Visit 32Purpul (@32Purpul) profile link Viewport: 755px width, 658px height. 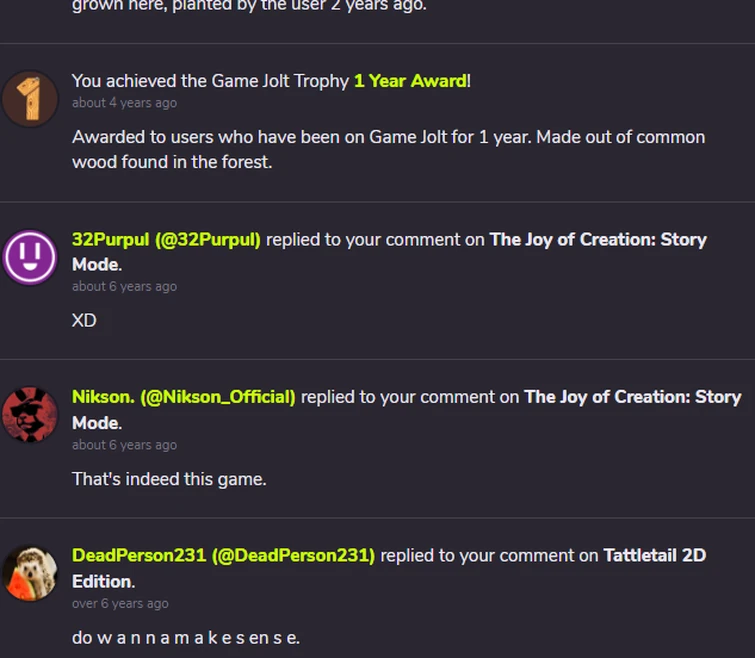click(x=166, y=240)
